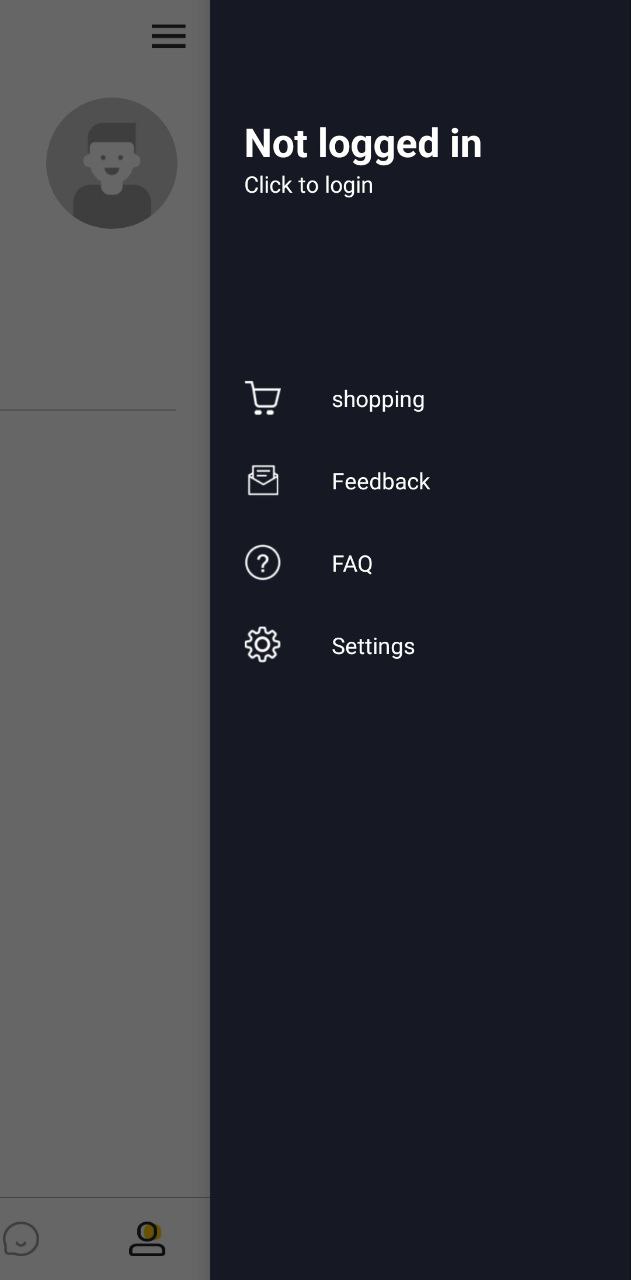This screenshot has width=631, height=1280.
Task: Tap the "Click to login" link
Action: [308, 185]
